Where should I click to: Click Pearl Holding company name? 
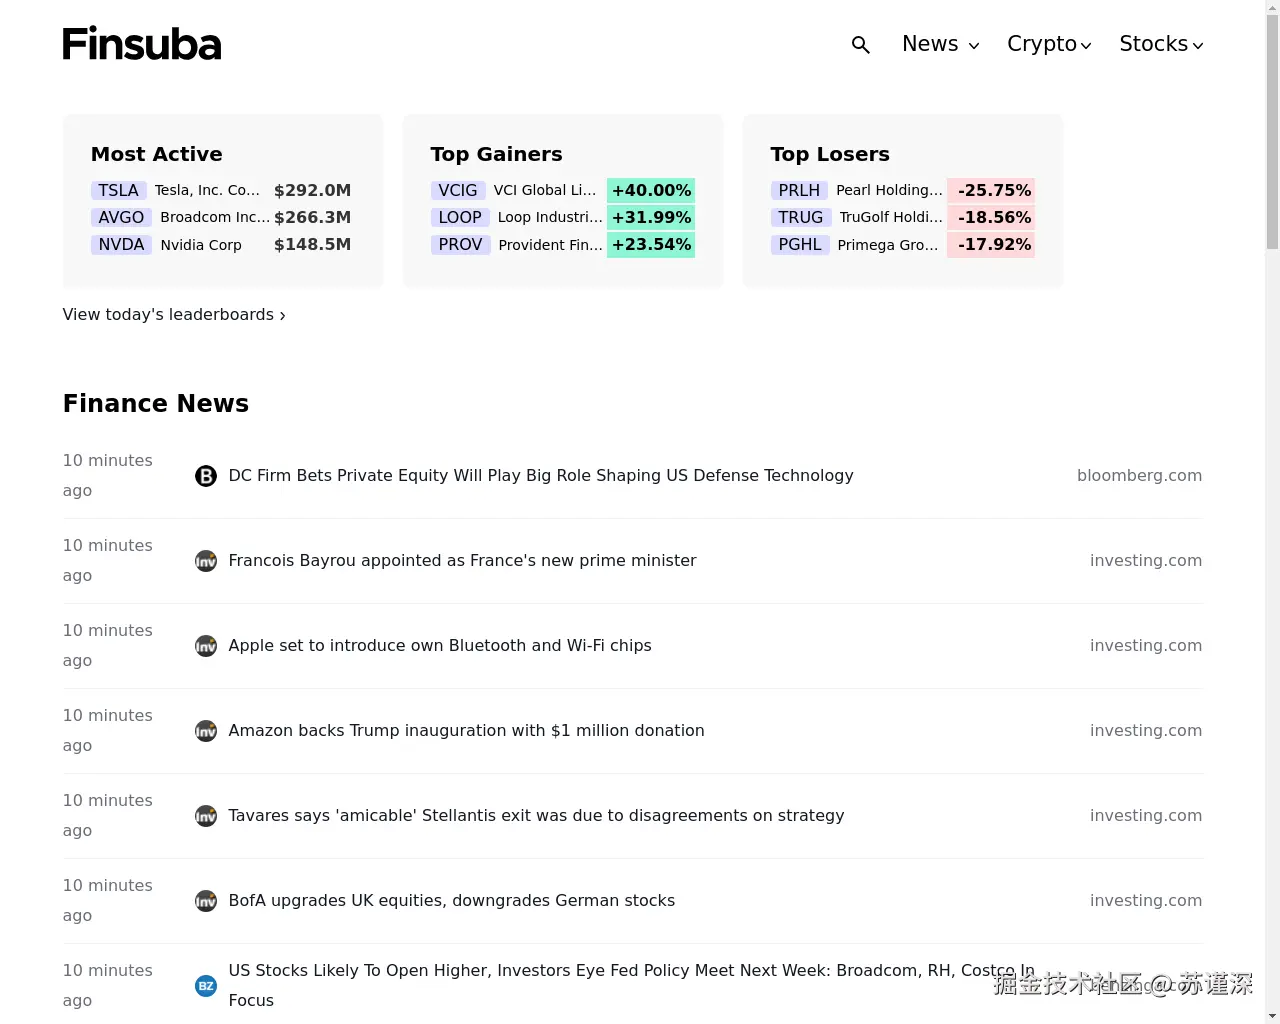tap(889, 190)
